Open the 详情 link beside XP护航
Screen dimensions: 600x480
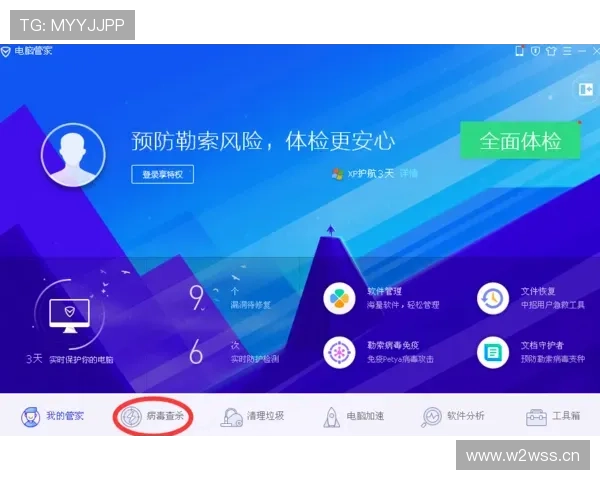[409, 173]
